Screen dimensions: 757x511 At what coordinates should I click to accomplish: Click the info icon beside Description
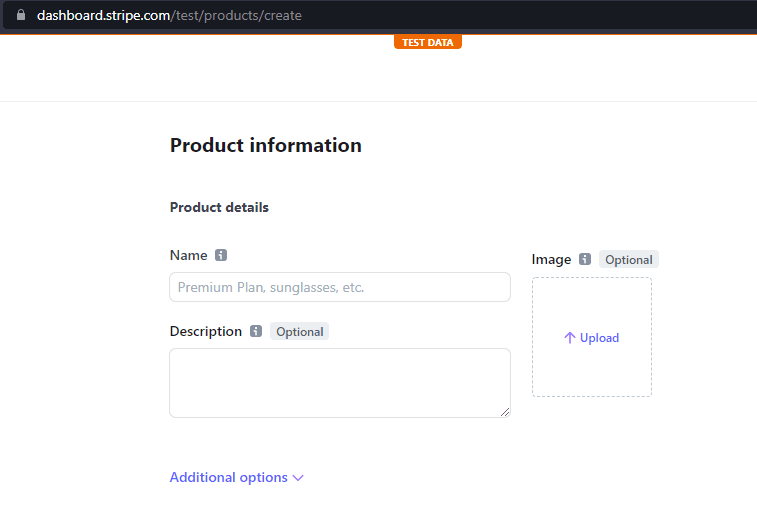(x=256, y=332)
